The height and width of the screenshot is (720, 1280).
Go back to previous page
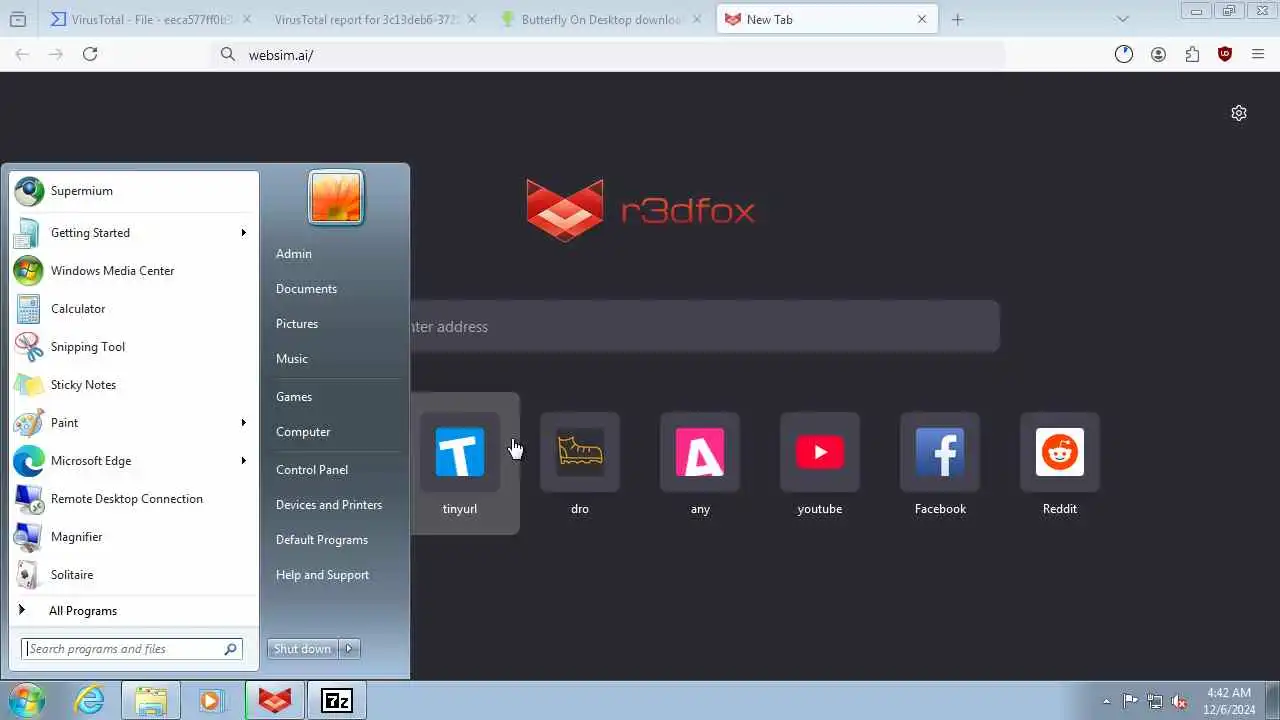[x=22, y=54]
